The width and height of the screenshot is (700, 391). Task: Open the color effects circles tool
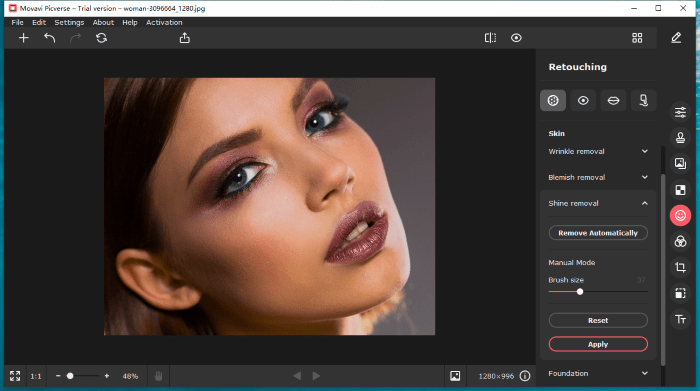(x=680, y=241)
